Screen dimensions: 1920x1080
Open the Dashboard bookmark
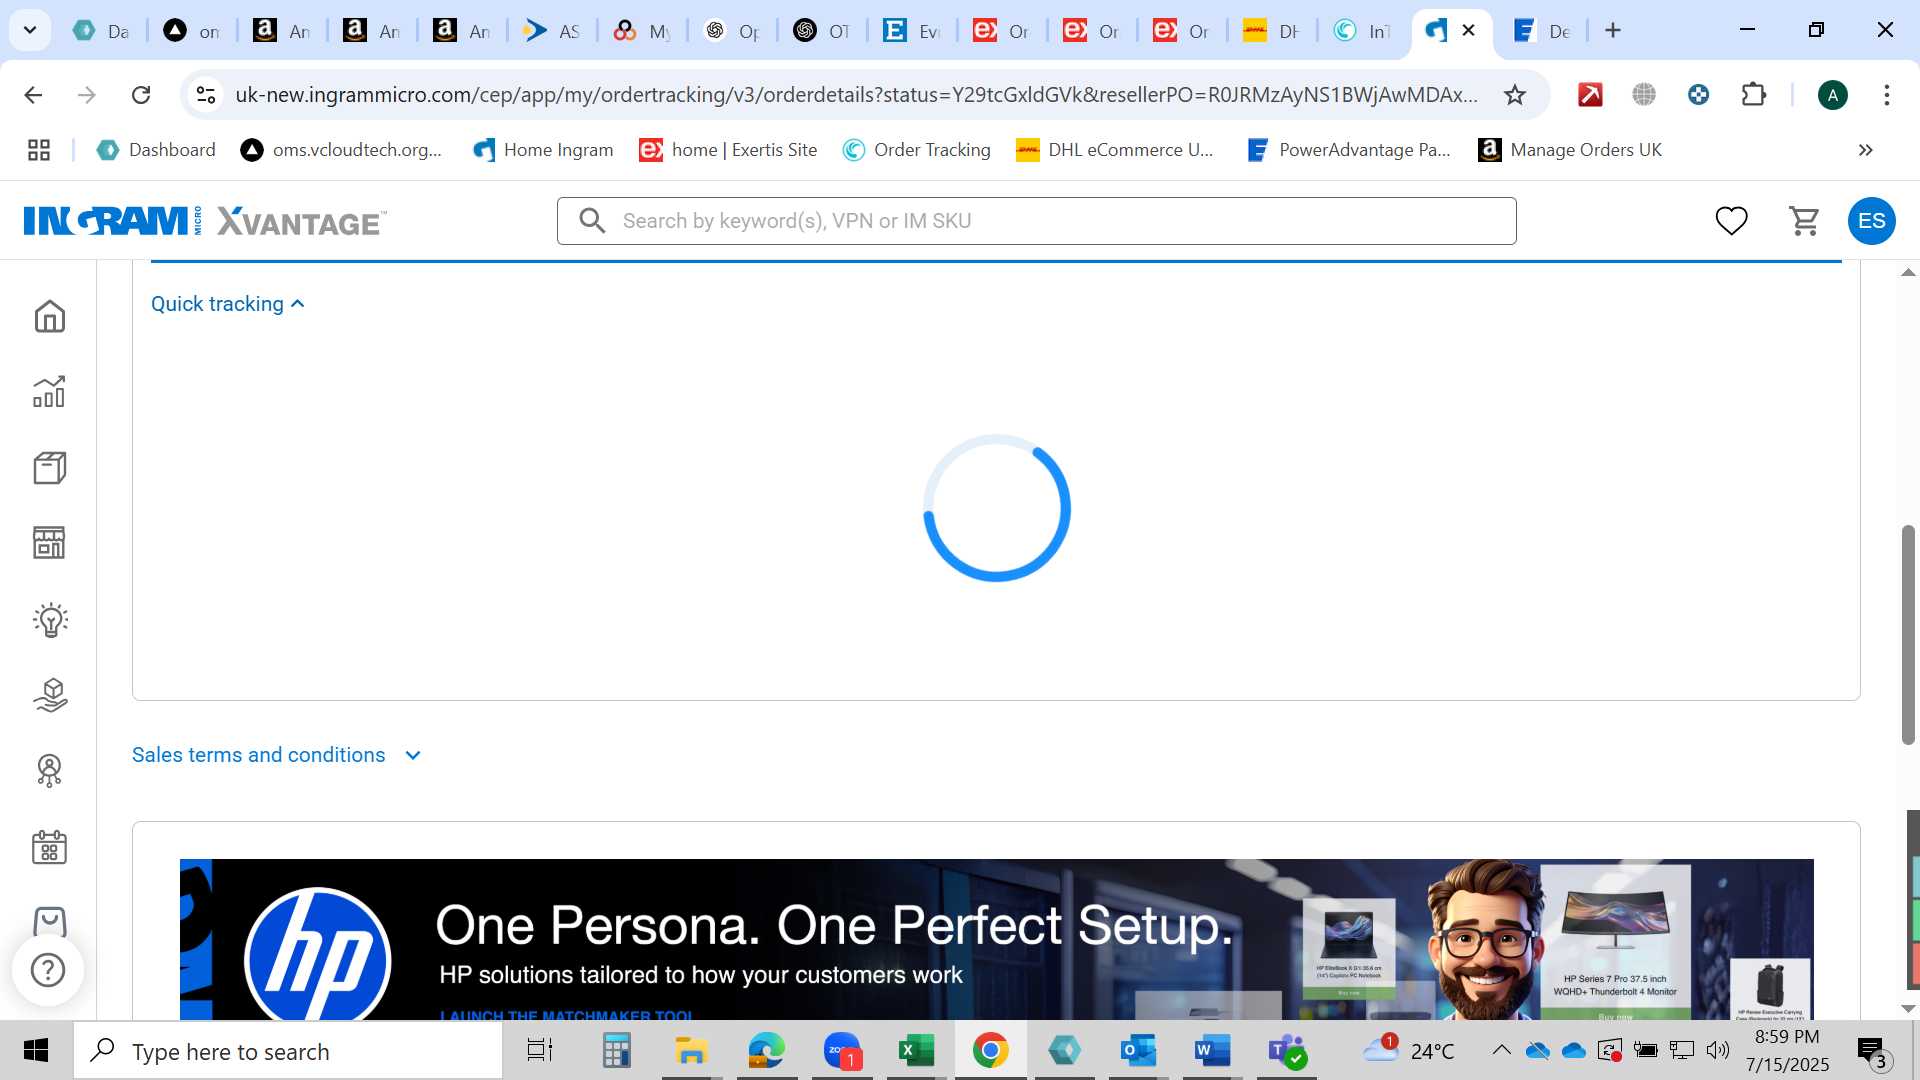click(155, 150)
